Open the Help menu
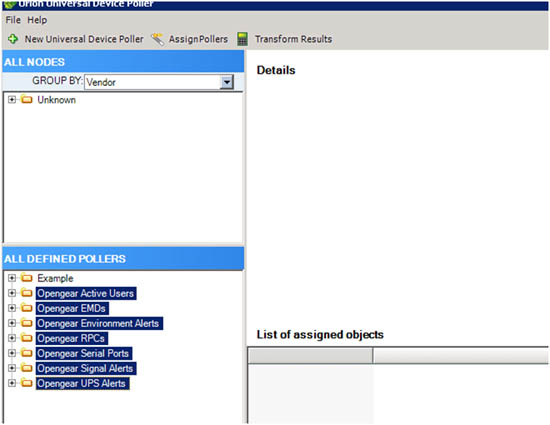The width and height of the screenshot is (550, 425). coord(37,20)
